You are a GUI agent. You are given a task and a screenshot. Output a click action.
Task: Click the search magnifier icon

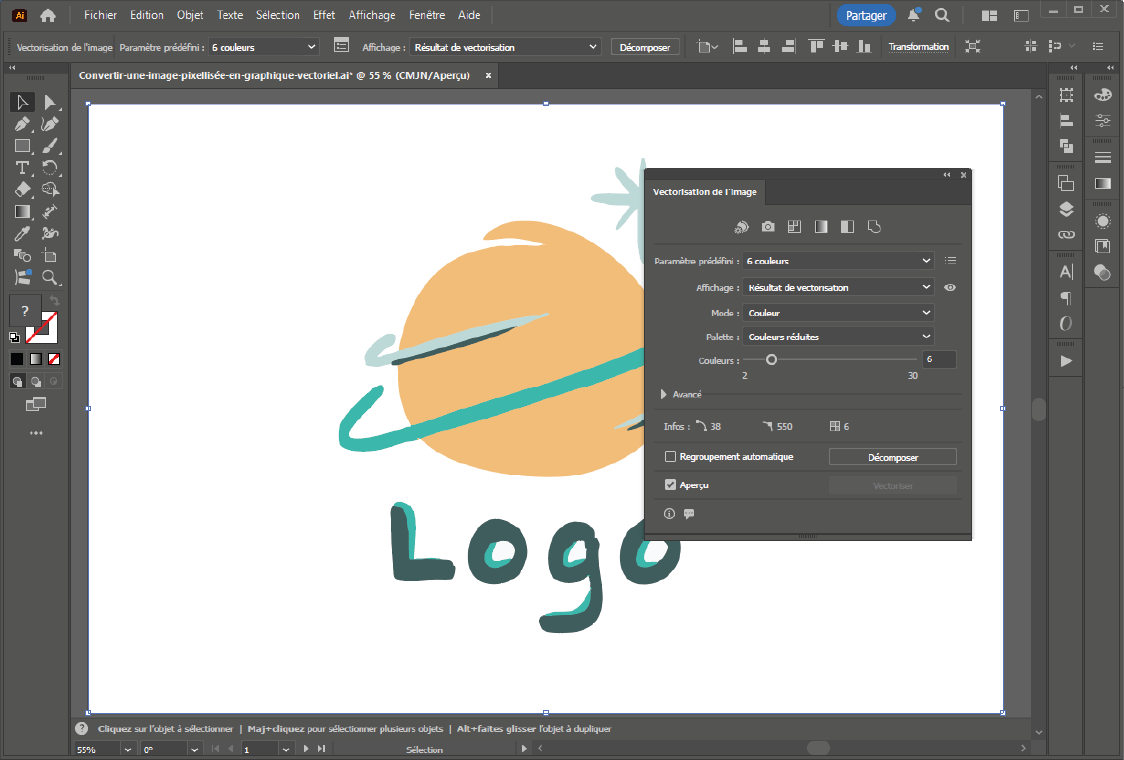(942, 15)
